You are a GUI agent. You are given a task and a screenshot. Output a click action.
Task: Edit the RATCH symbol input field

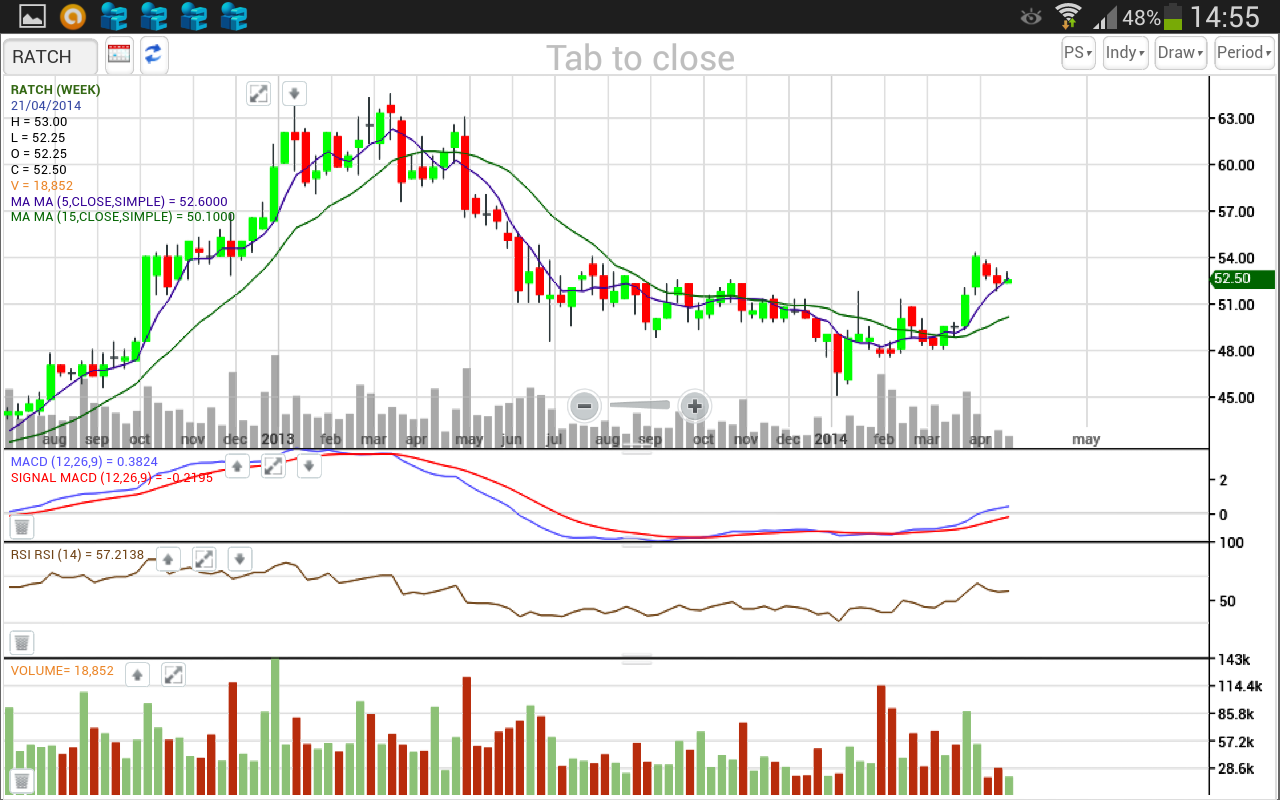coord(50,57)
